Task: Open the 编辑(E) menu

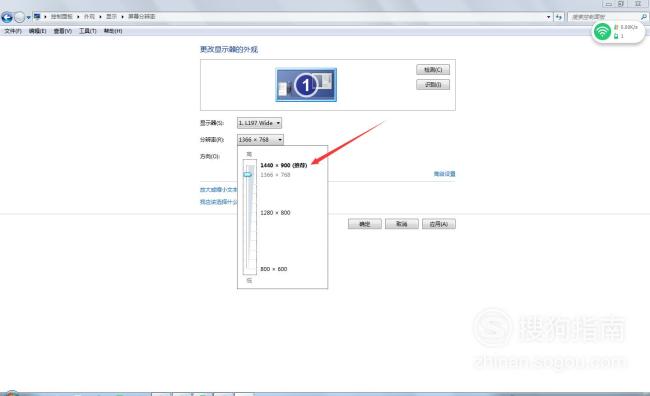Action: click(37, 31)
